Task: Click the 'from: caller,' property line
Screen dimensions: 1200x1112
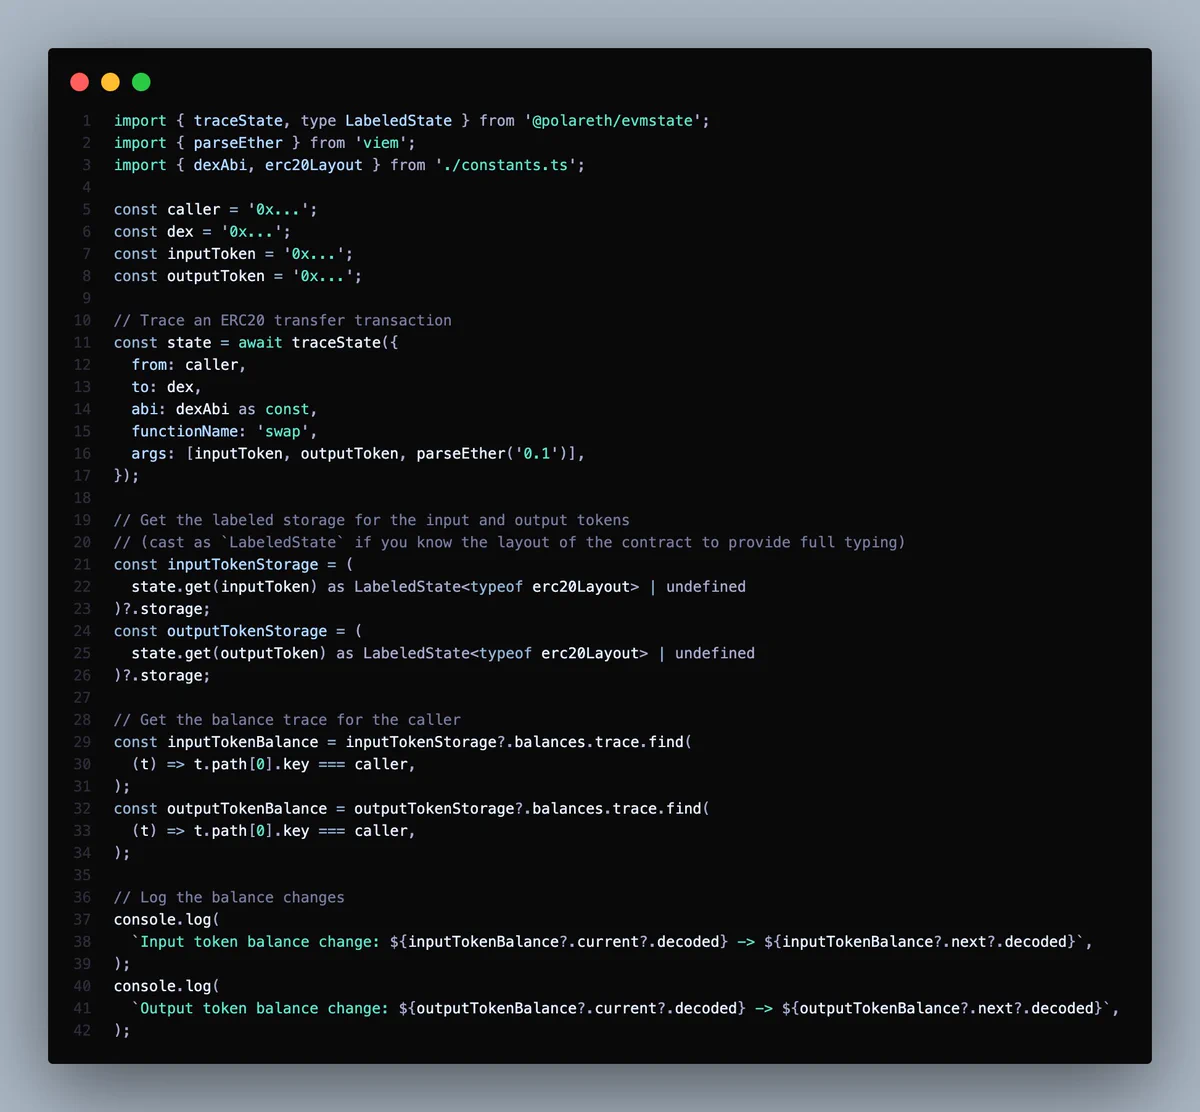Action: coord(189,365)
